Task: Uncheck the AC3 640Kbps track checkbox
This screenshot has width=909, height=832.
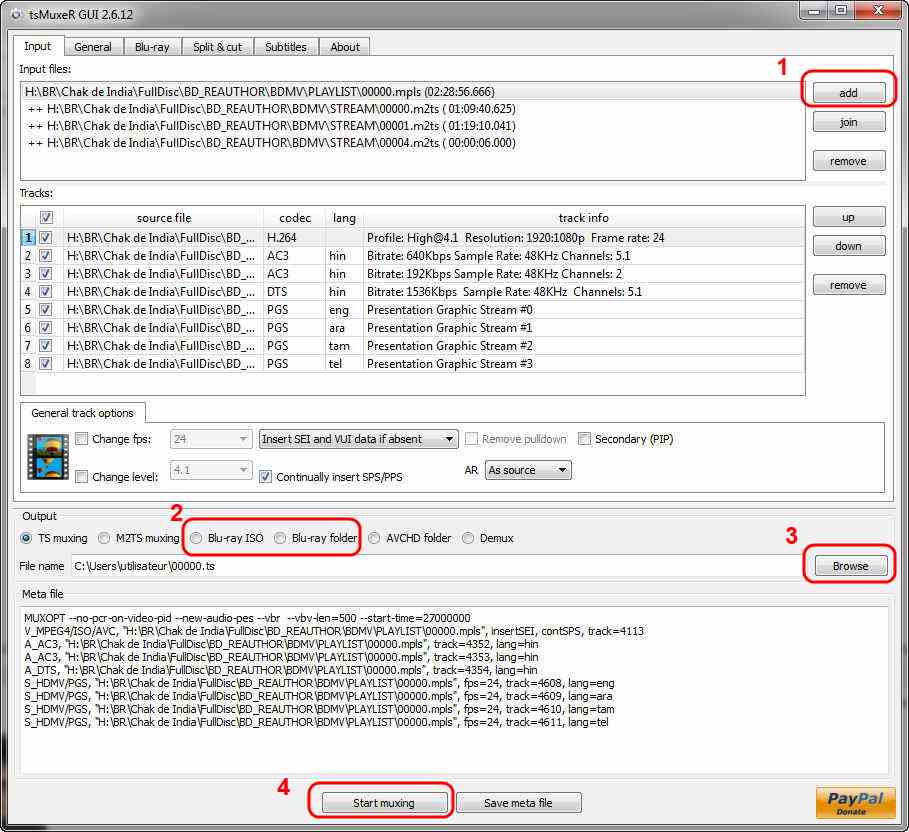Action: (45, 256)
